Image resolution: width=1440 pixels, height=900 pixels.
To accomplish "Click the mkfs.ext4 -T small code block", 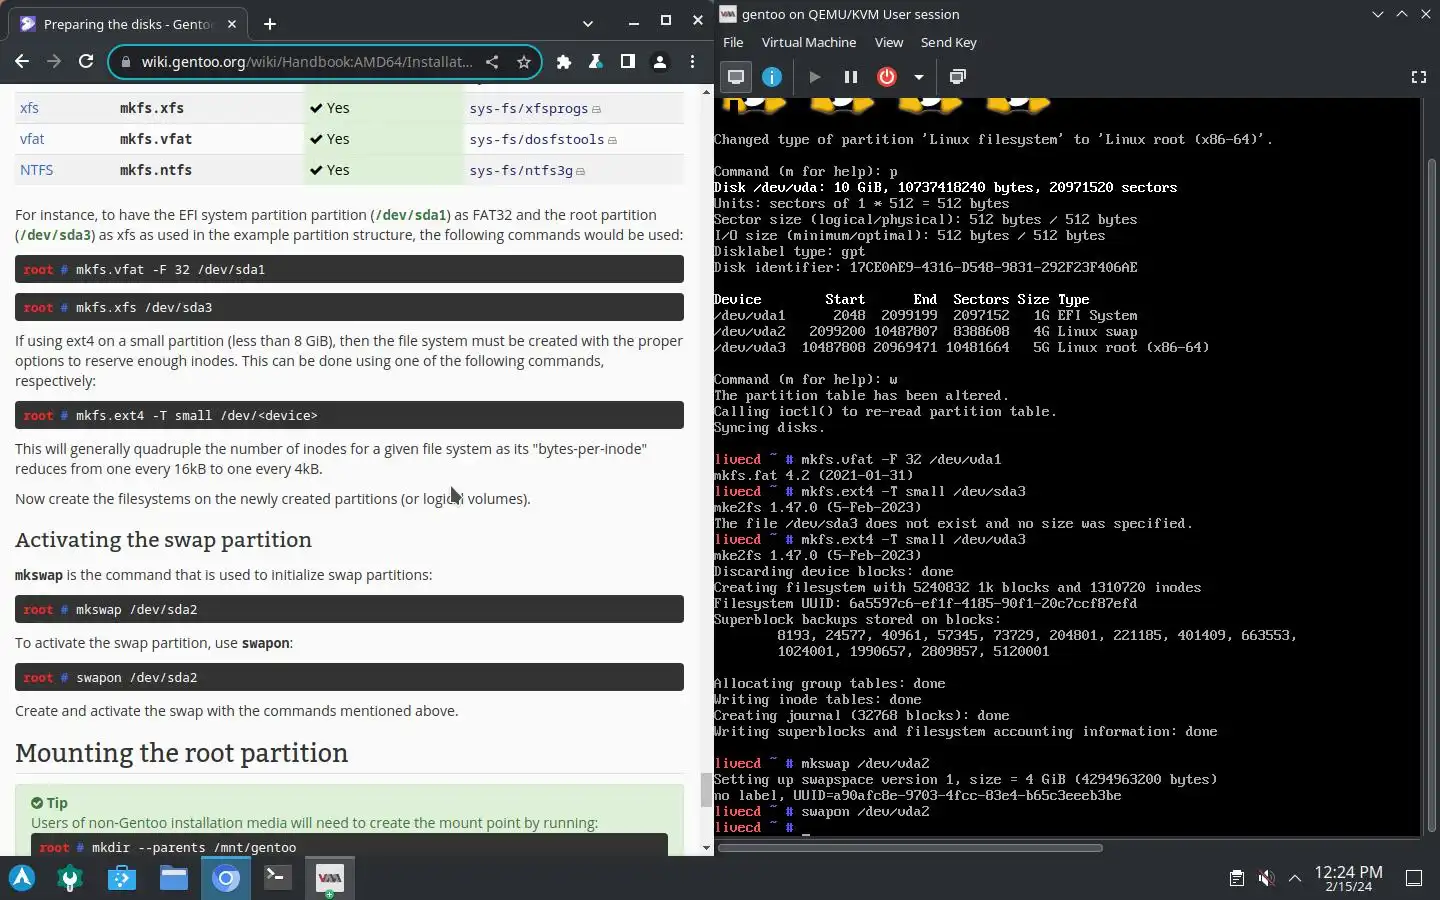I will (349, 415).
